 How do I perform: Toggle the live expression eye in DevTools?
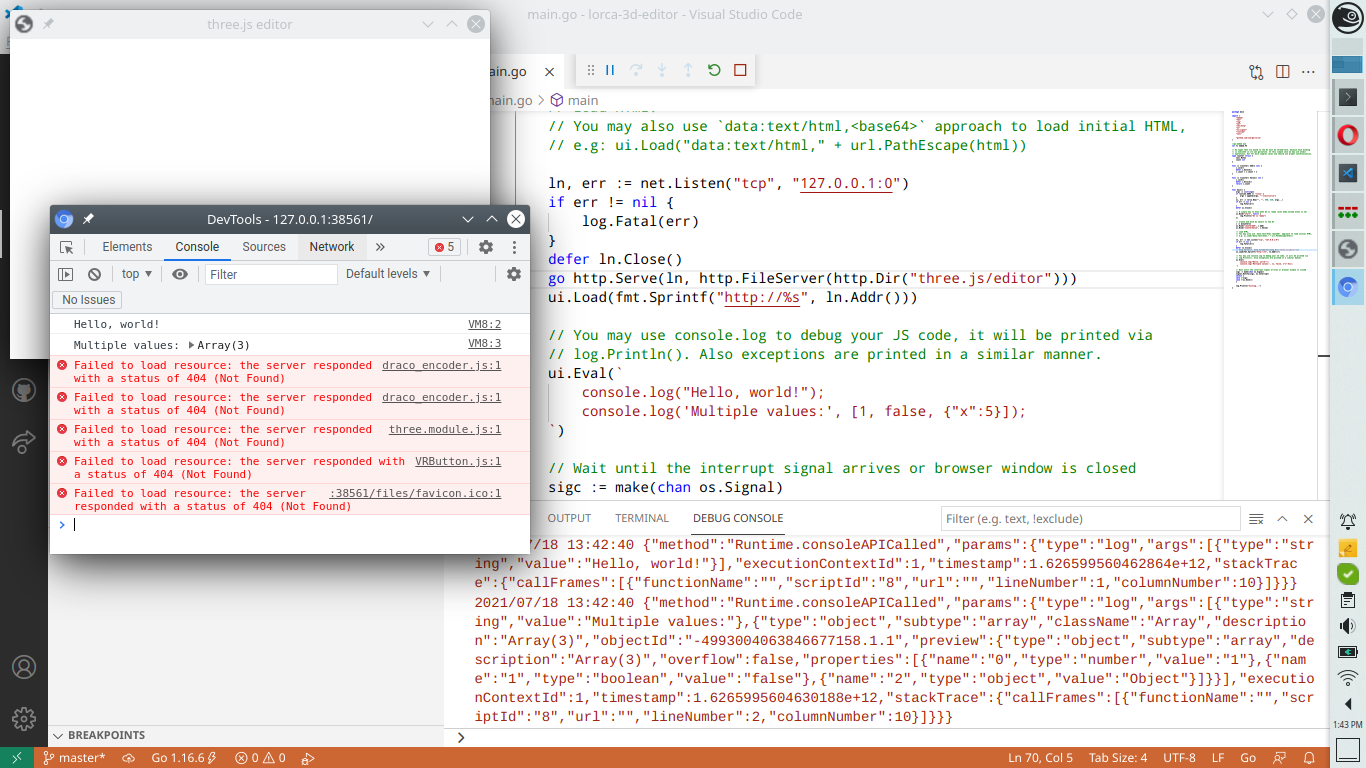point(178,274)
